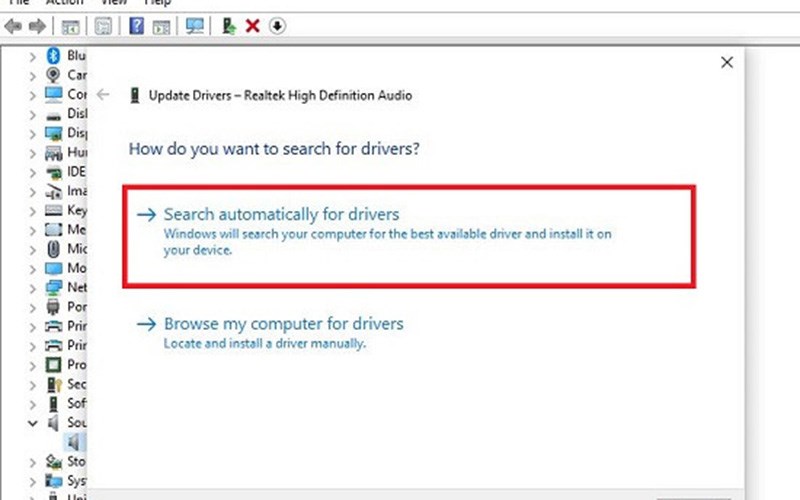Select the Imaging devices icon in the tree
The image size is (800, 500).
coord(53,192)
